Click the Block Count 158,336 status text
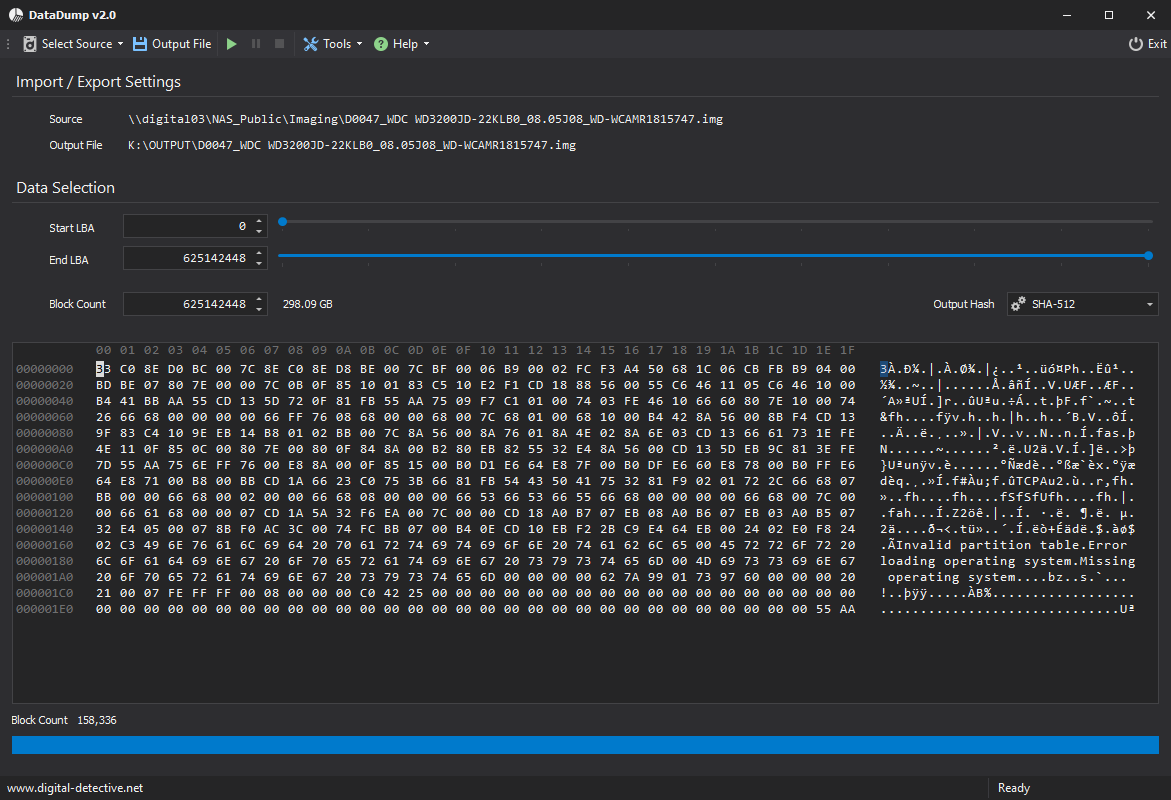The image size is (1171, 800). tap(63, 720)
